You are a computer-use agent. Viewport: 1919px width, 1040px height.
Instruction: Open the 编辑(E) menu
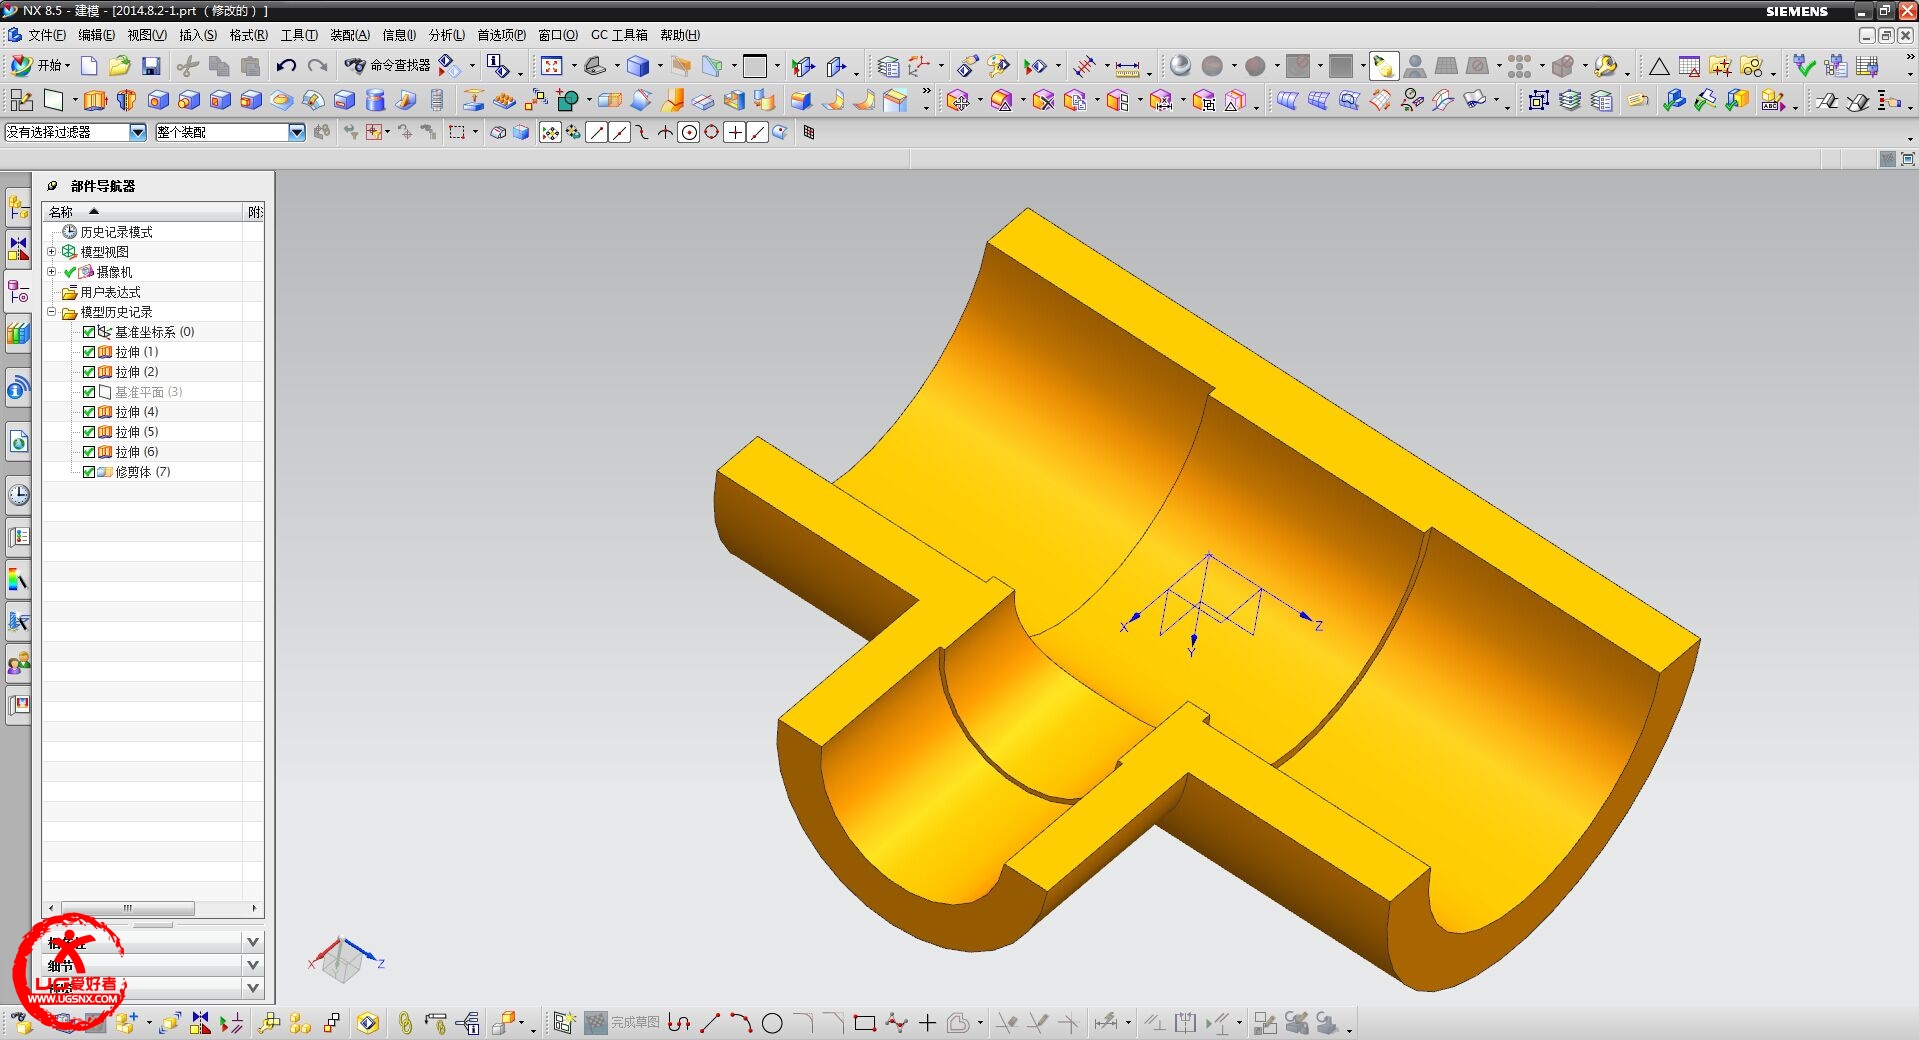(97, 35)
